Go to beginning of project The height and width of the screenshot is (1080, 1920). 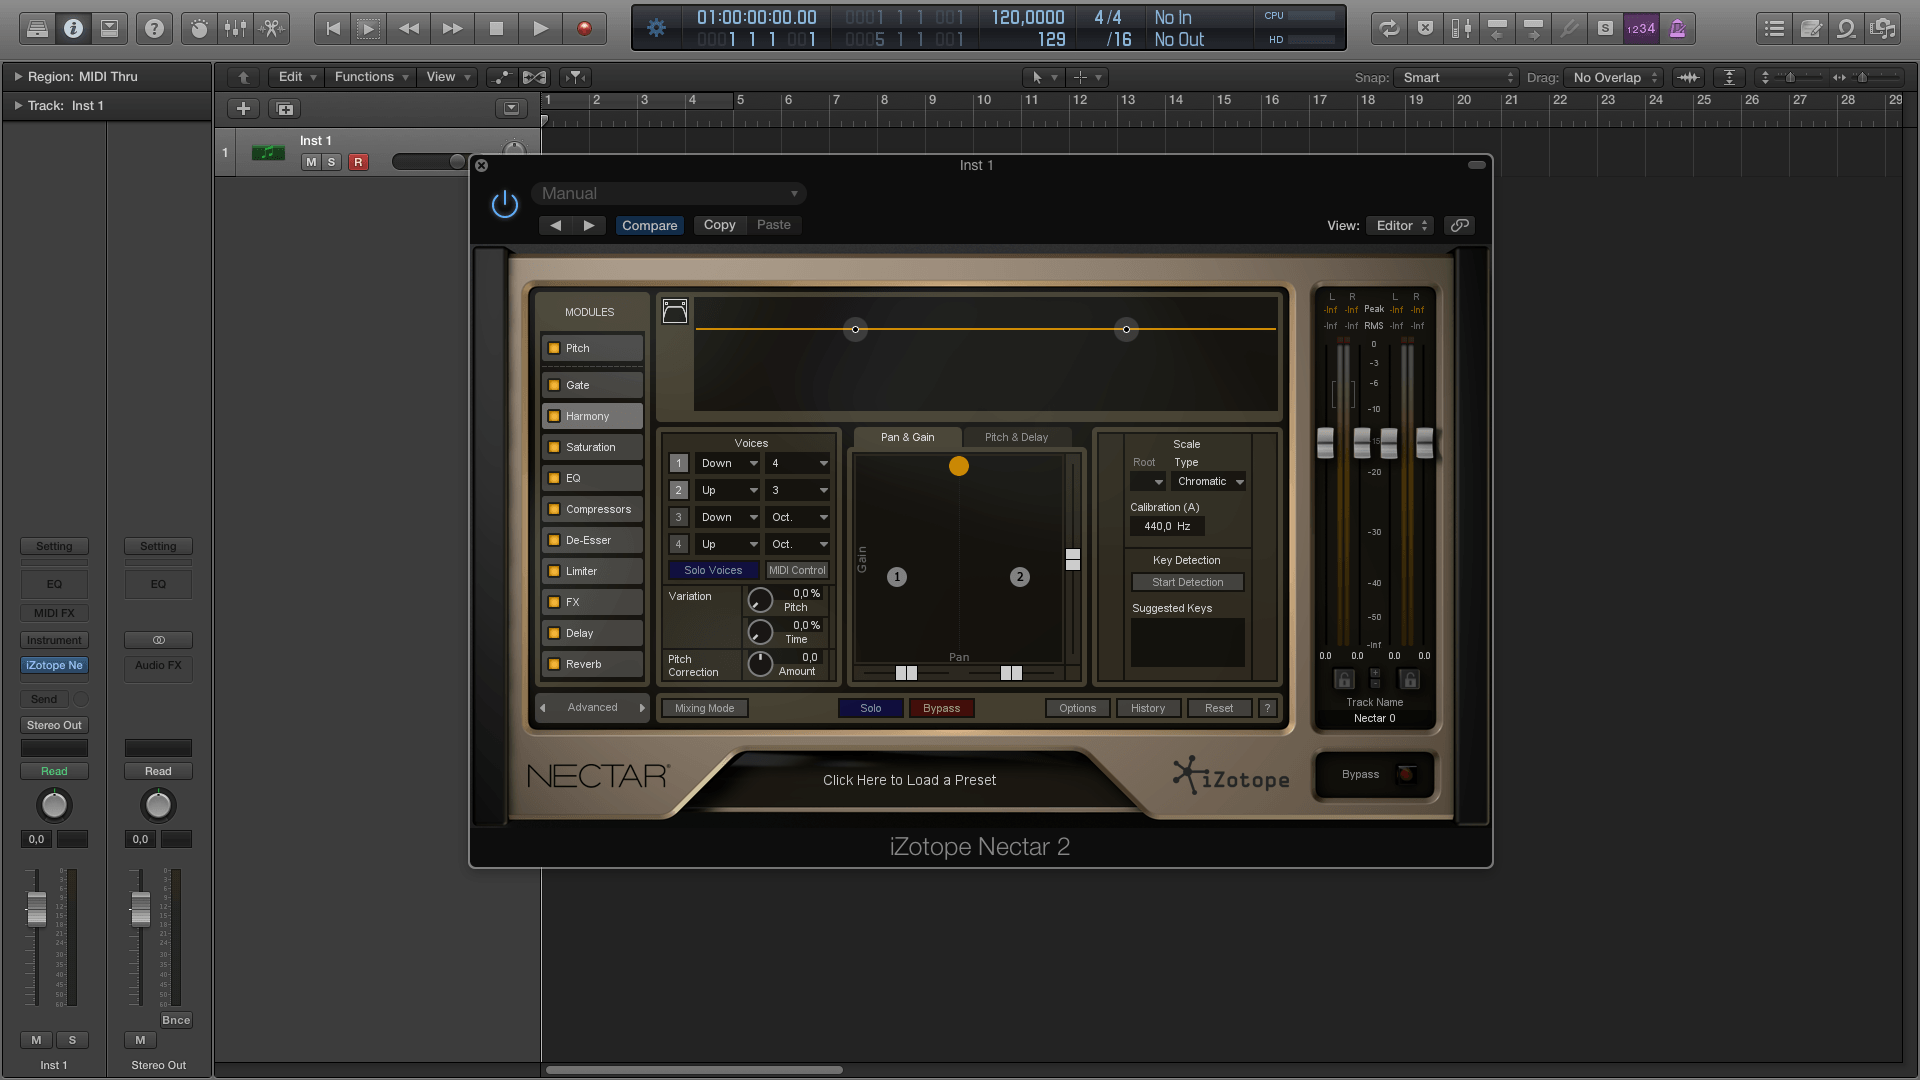[333, 29]
